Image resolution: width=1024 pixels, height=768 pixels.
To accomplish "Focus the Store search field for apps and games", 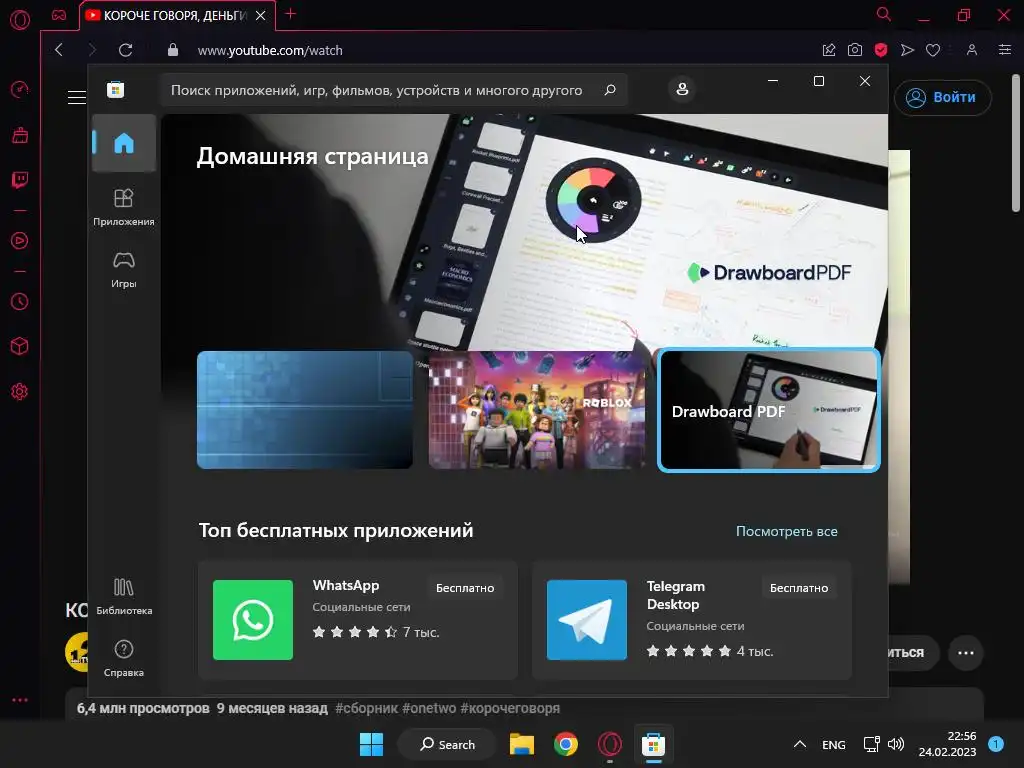I will (393, 89).
